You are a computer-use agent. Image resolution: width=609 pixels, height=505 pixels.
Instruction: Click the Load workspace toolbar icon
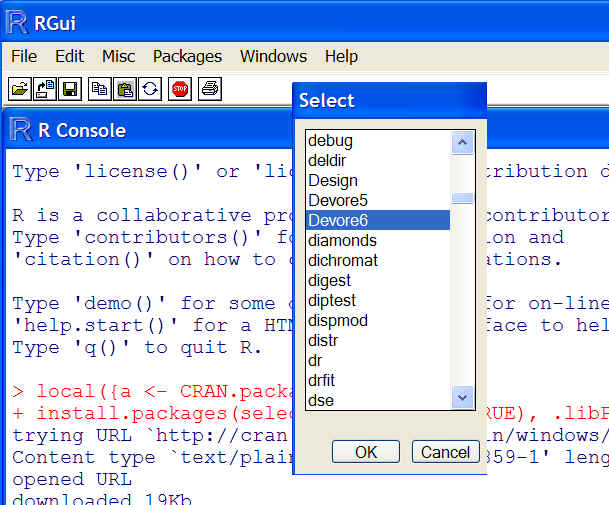click(x=45, y=89)
